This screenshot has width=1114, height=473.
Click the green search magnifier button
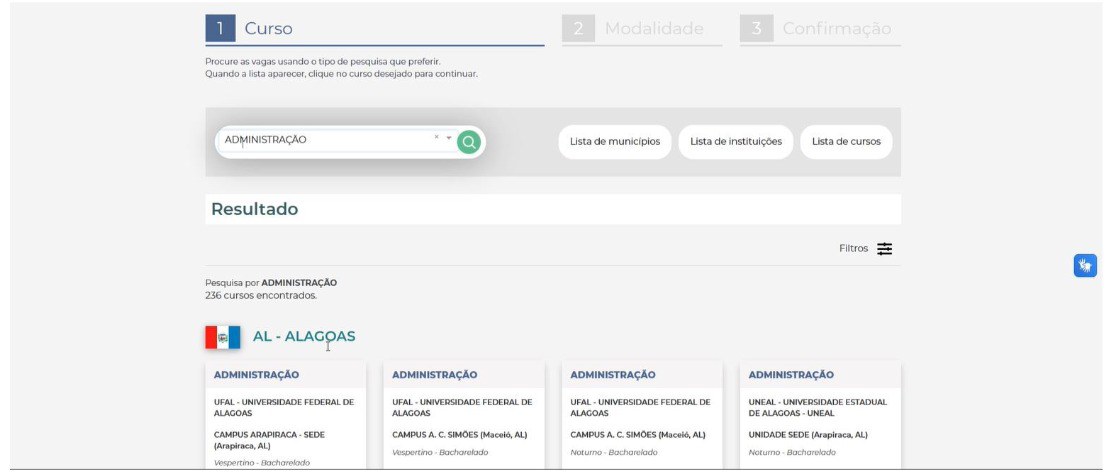click(x=468, y=142)
